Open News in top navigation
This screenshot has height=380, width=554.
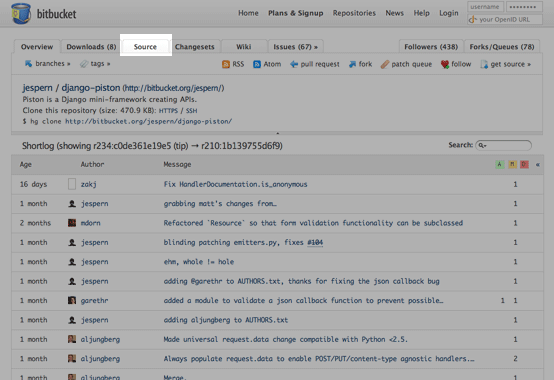pos(394,13)
